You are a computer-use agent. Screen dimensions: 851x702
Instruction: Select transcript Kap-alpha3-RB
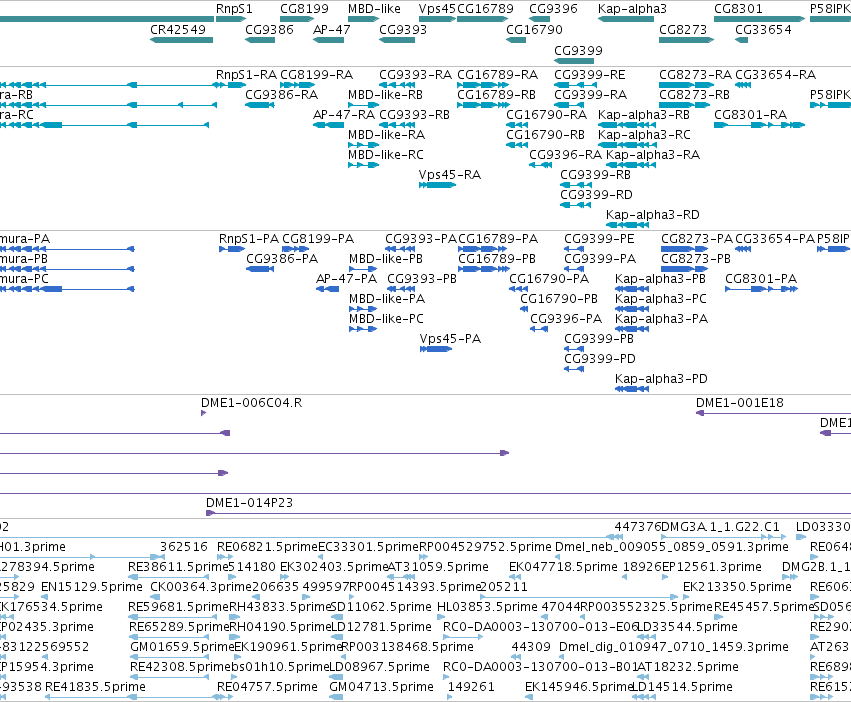644,115
